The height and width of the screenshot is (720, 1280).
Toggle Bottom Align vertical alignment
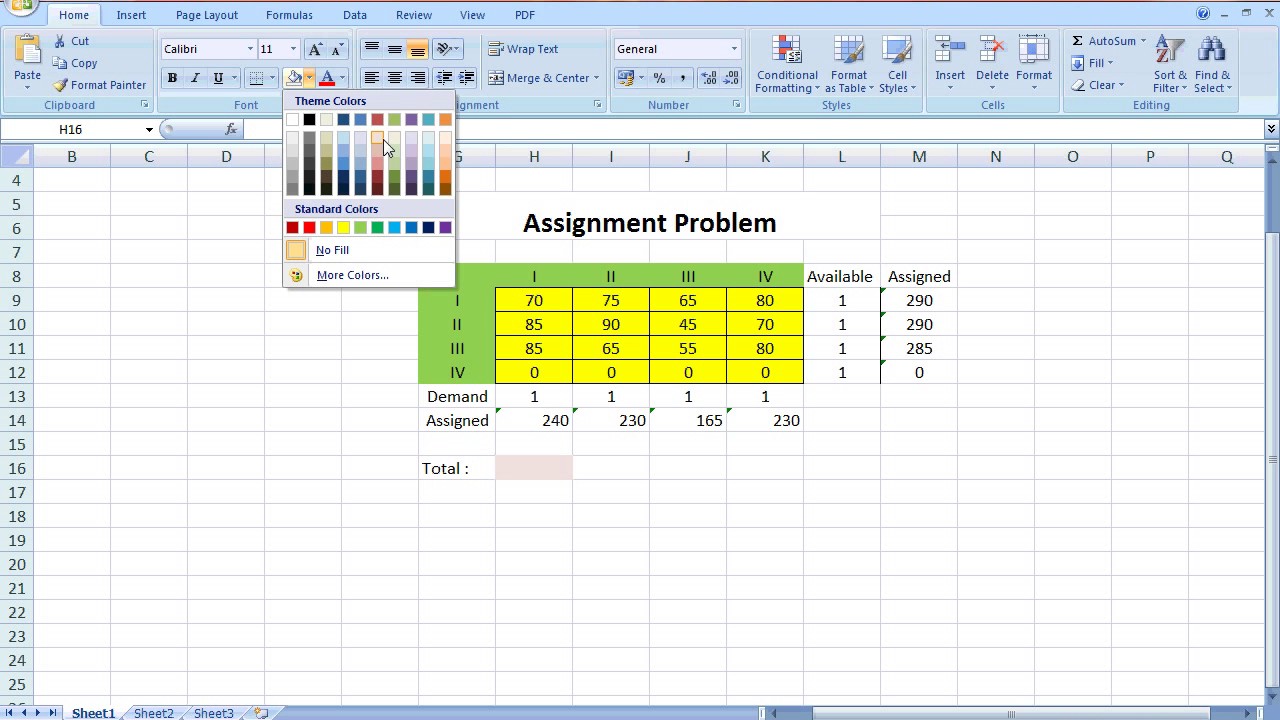coord(417,49)
